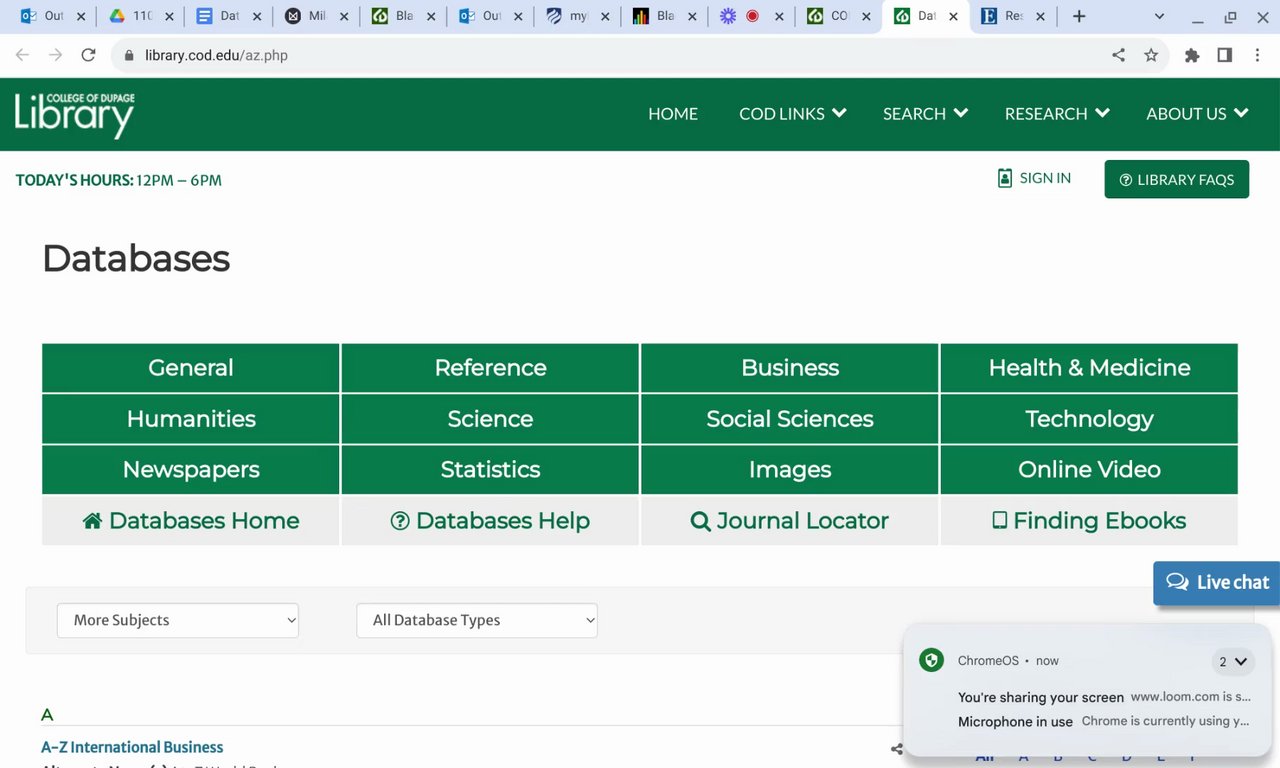Click the LIBRARY FAQS button
The height and width of the screenshot is (768, 1280).
click(x=1176, y=180)
